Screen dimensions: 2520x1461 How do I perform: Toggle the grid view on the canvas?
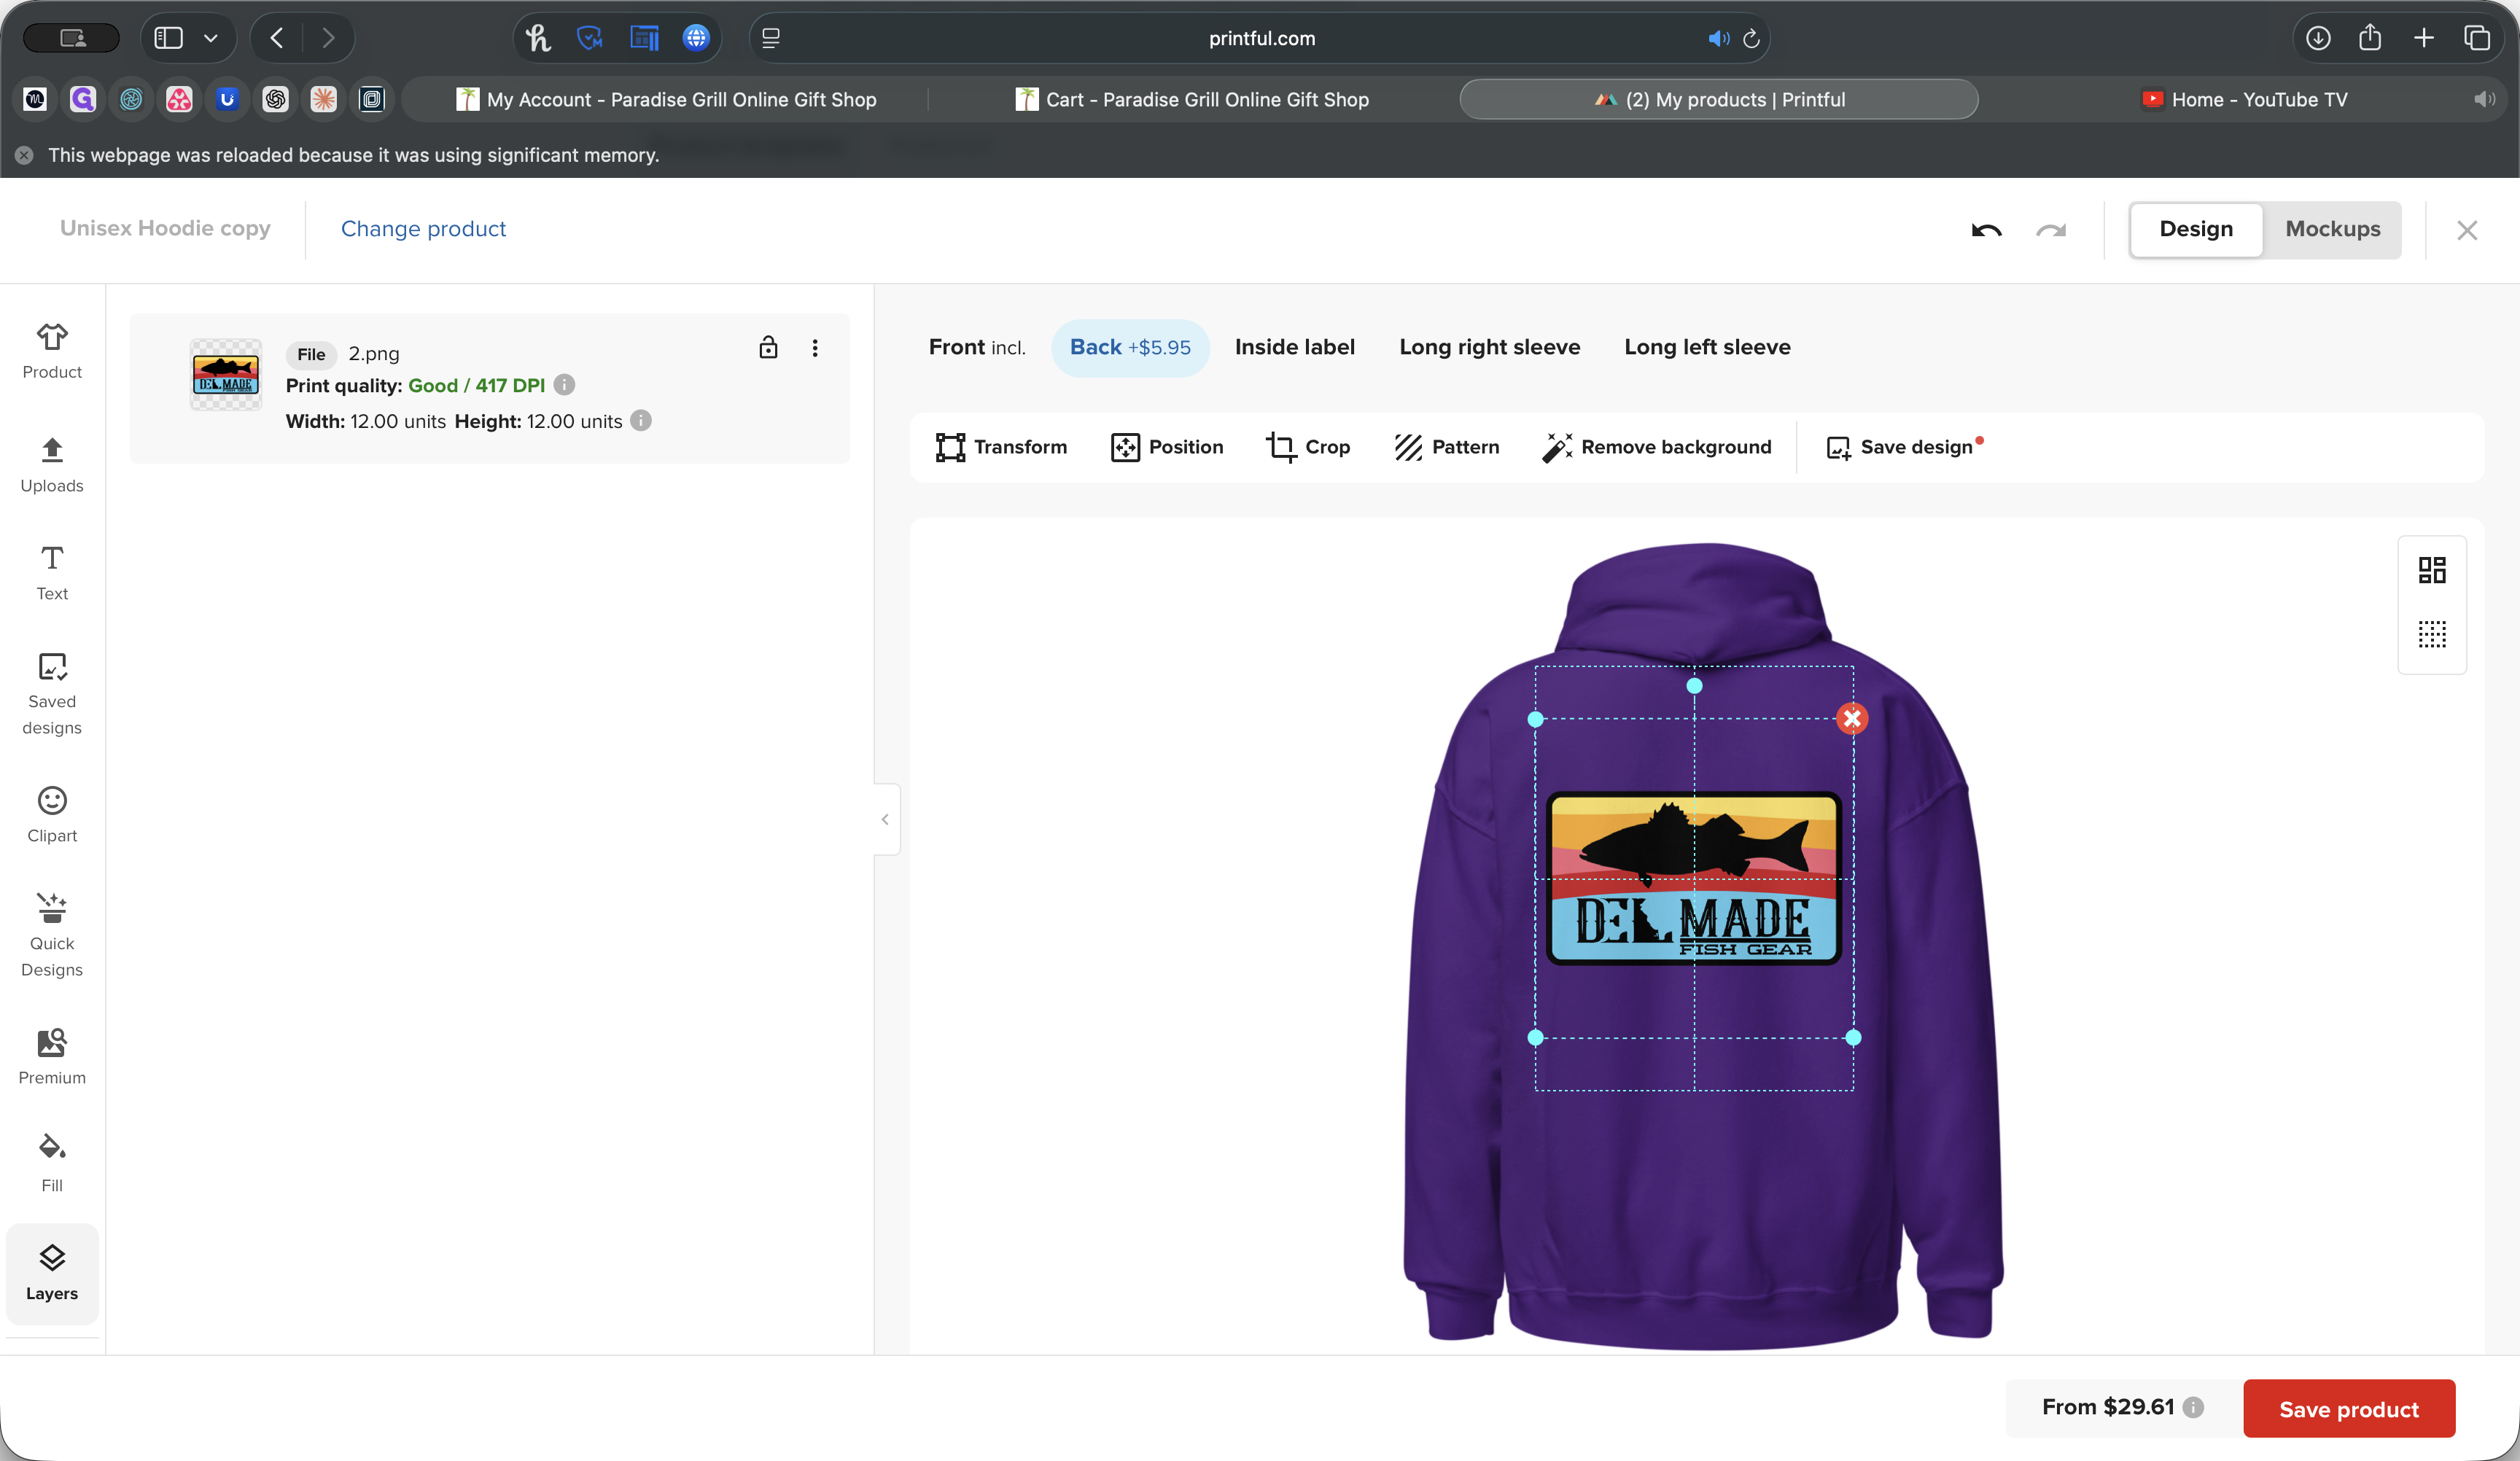pos(2432,634)
